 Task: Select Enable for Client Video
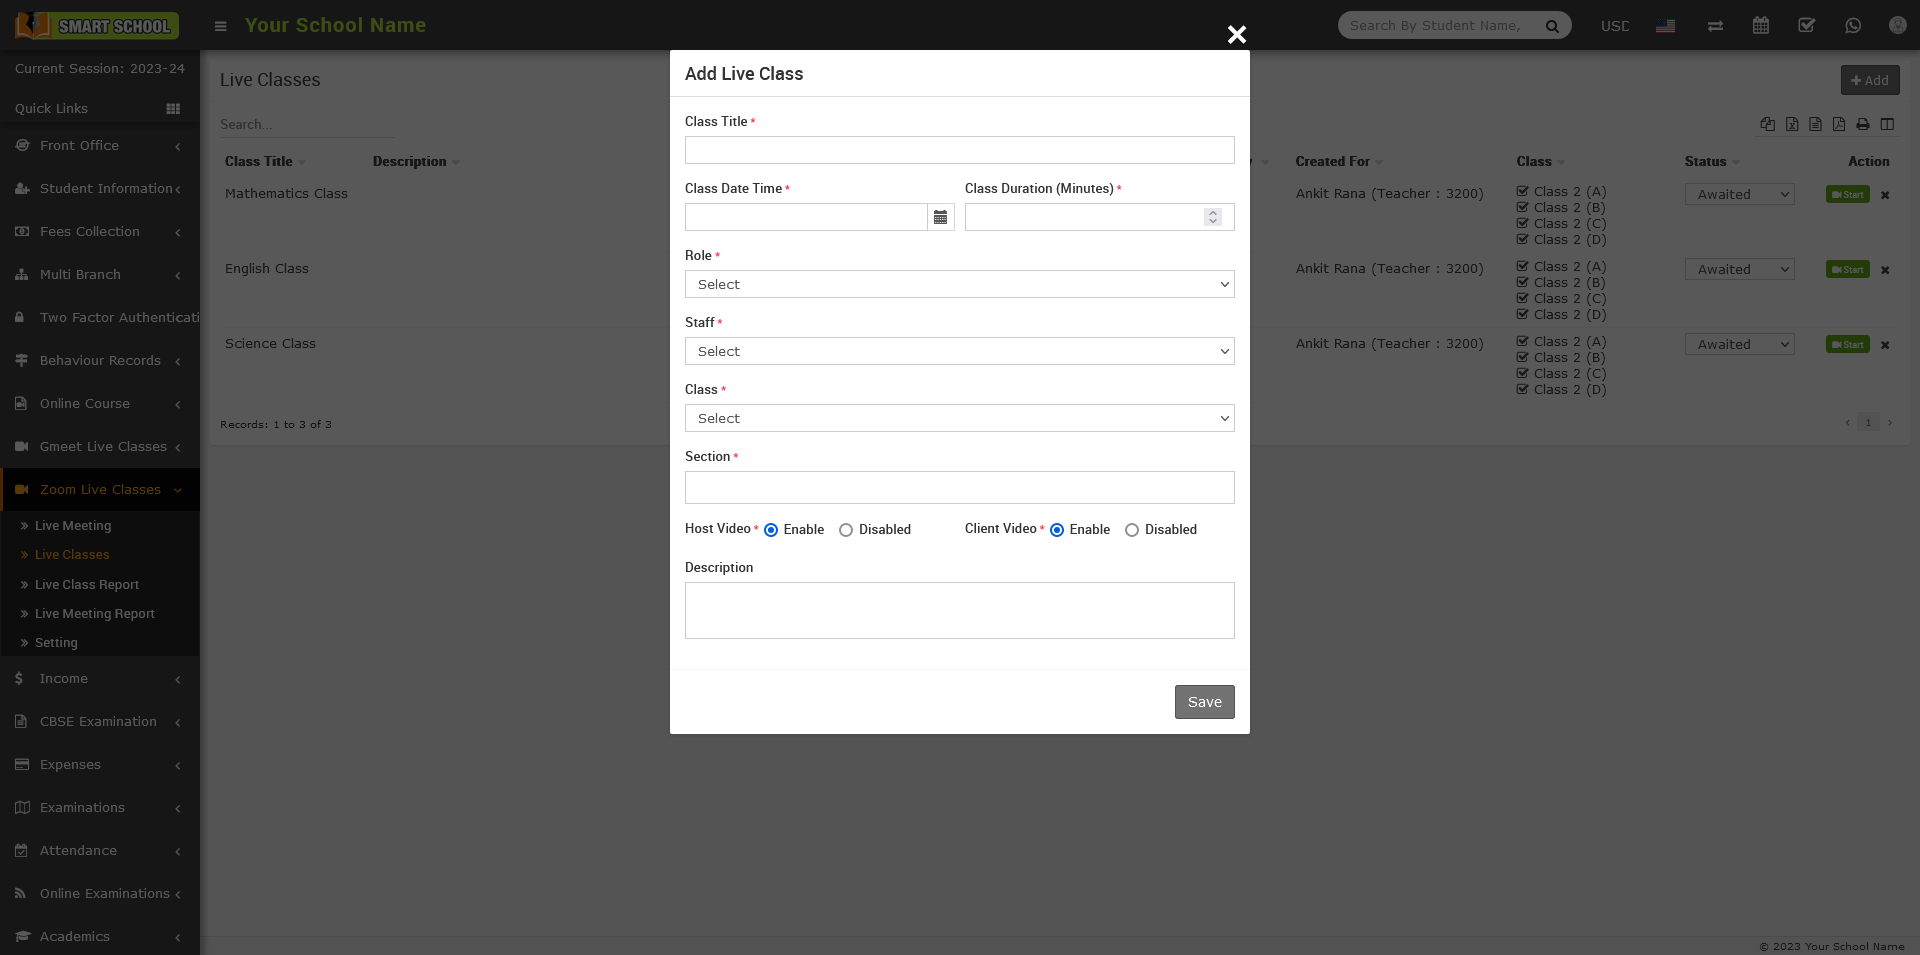click(x=1057, y=530)
